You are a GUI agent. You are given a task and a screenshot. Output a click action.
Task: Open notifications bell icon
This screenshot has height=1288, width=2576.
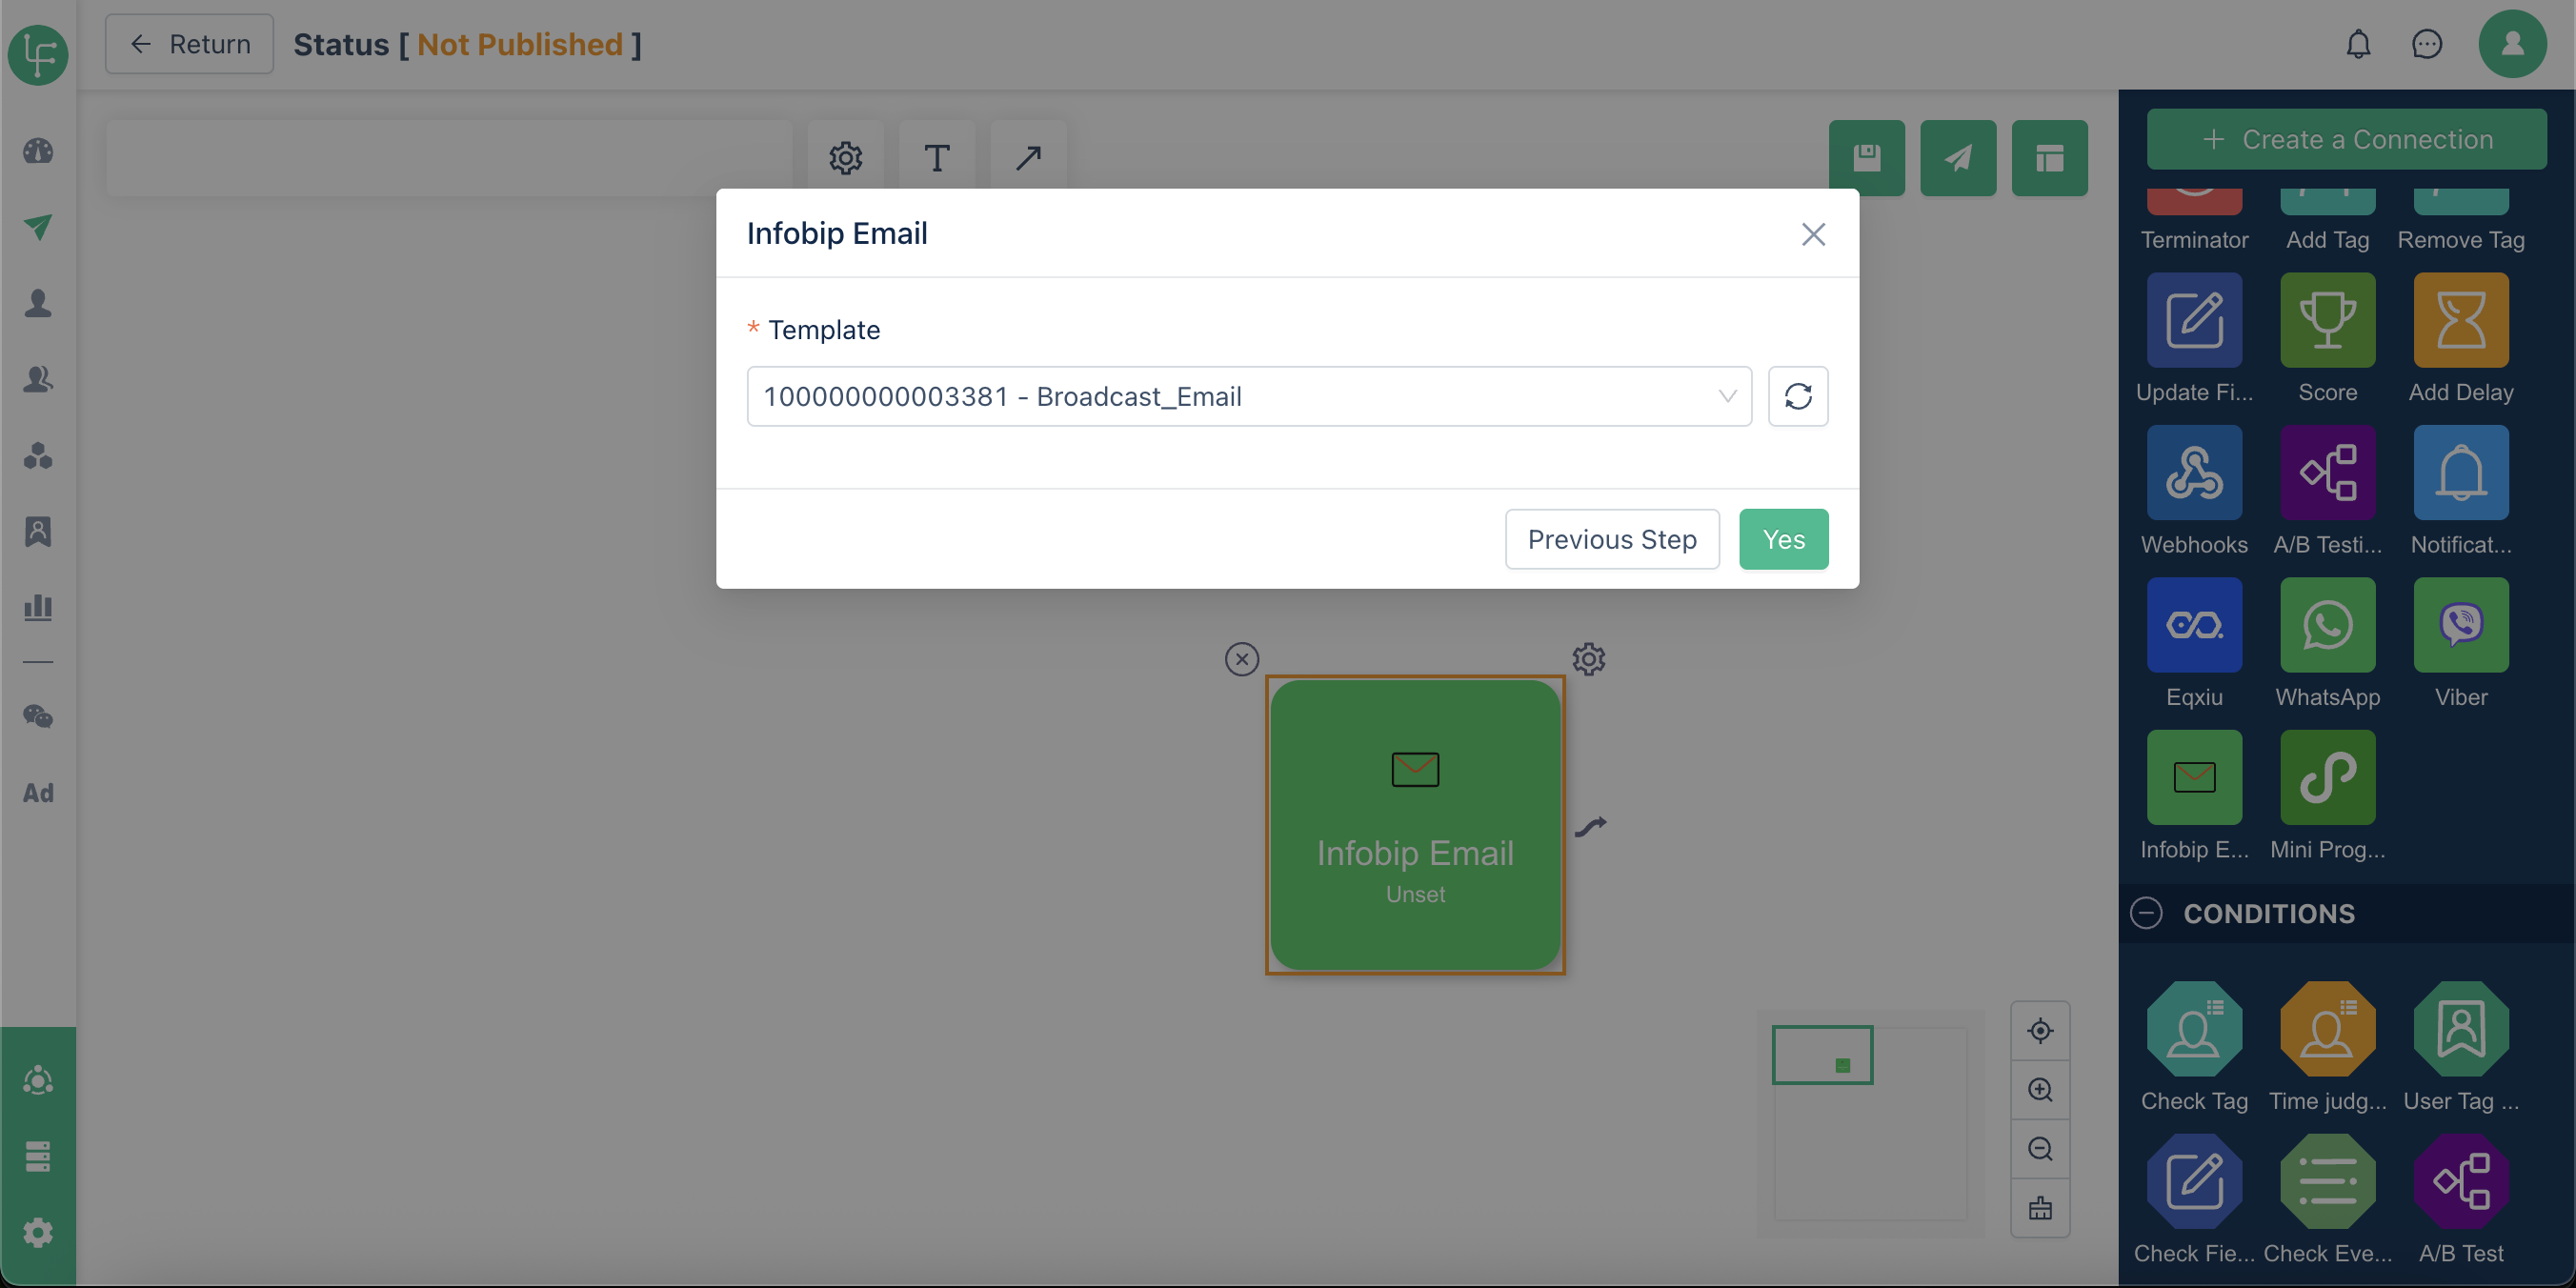(x=2358, y=44)
